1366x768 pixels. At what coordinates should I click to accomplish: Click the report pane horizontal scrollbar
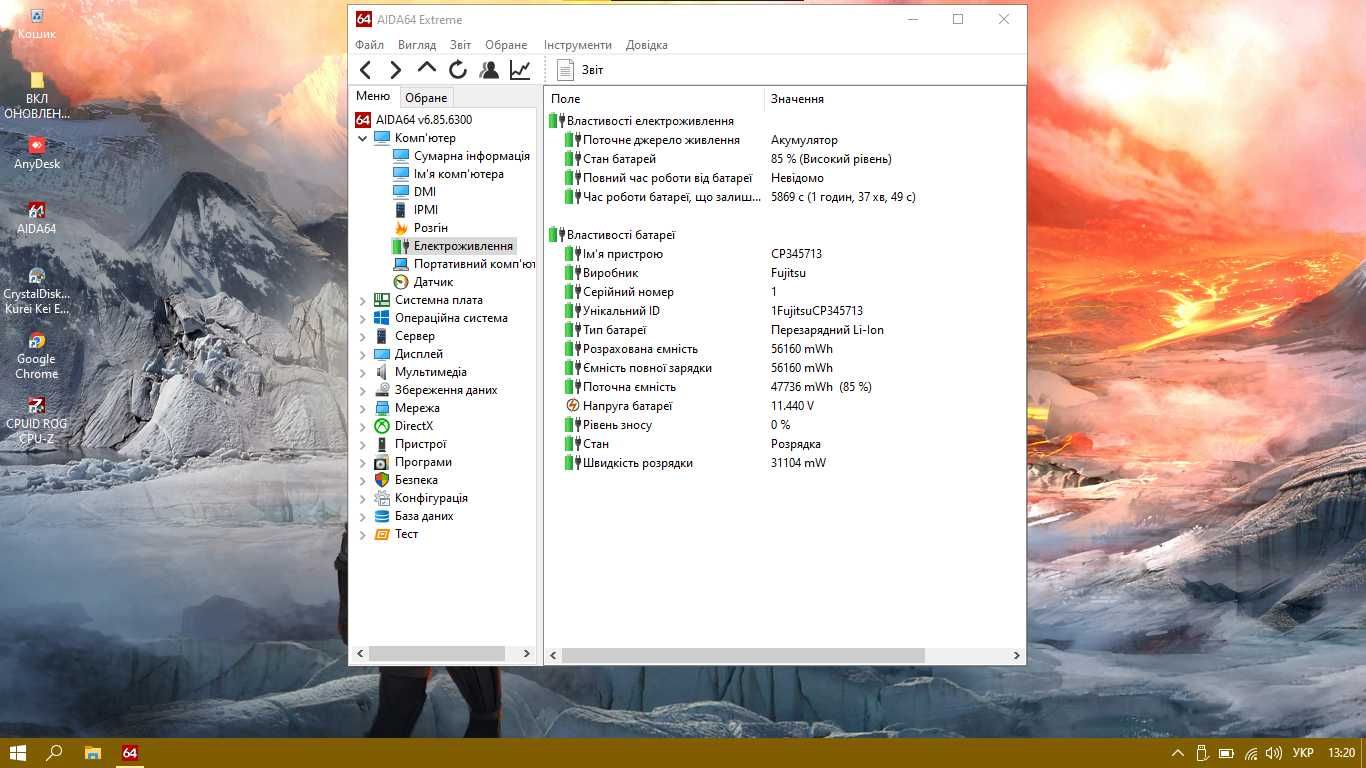pyautogui.click(x=743, y=655)
